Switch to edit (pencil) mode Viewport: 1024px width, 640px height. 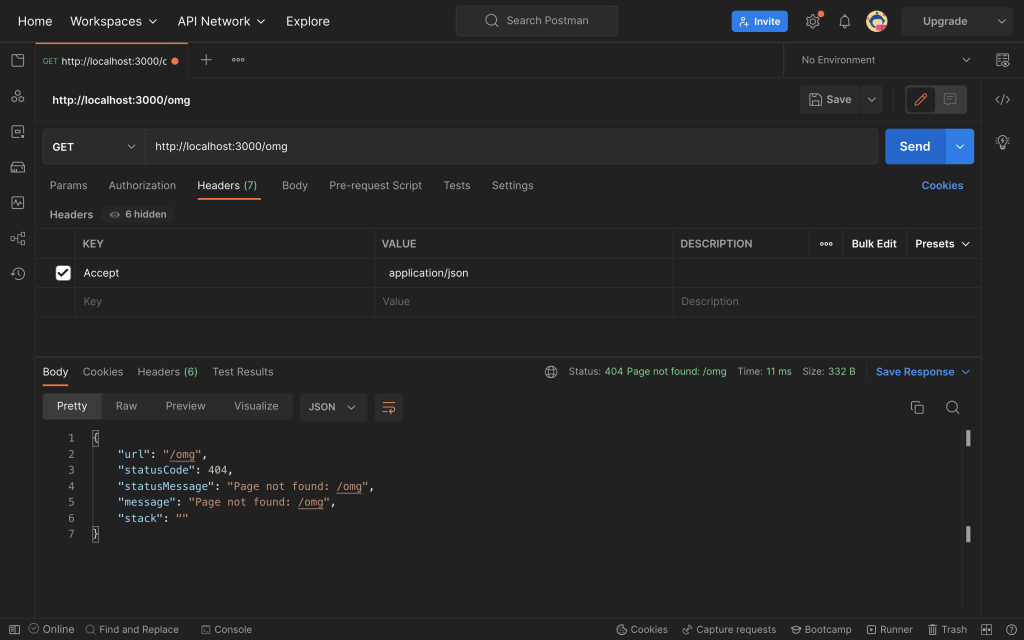click(x=921, y=99)
